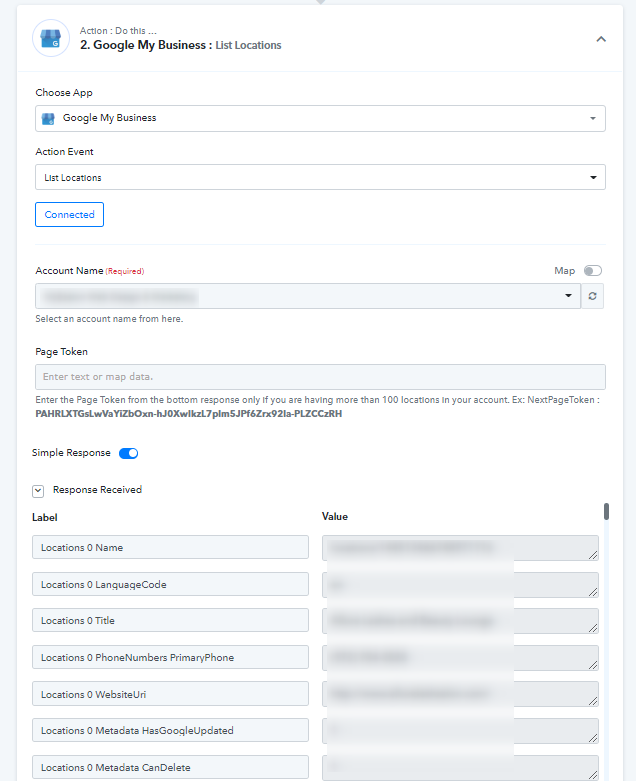Click the Connected button
The image size is (636, 781).
click(x=69, y=215)
